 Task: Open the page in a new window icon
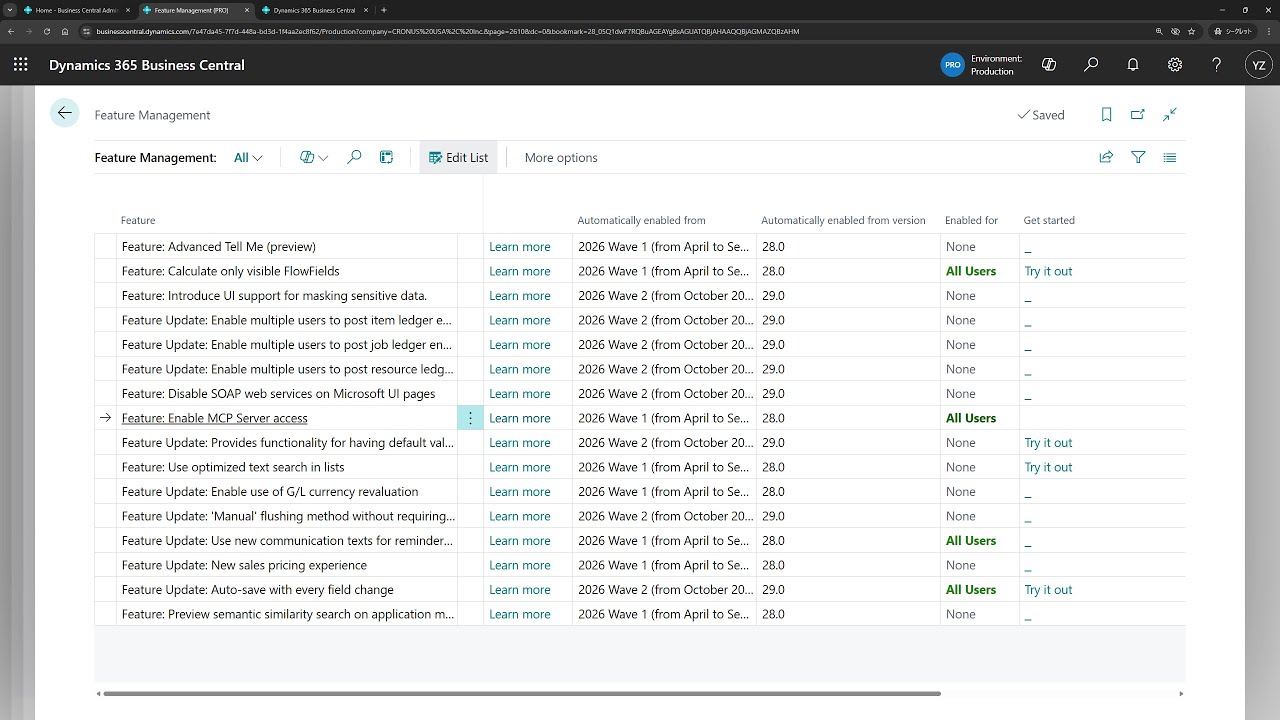[x=1138, y=114]
